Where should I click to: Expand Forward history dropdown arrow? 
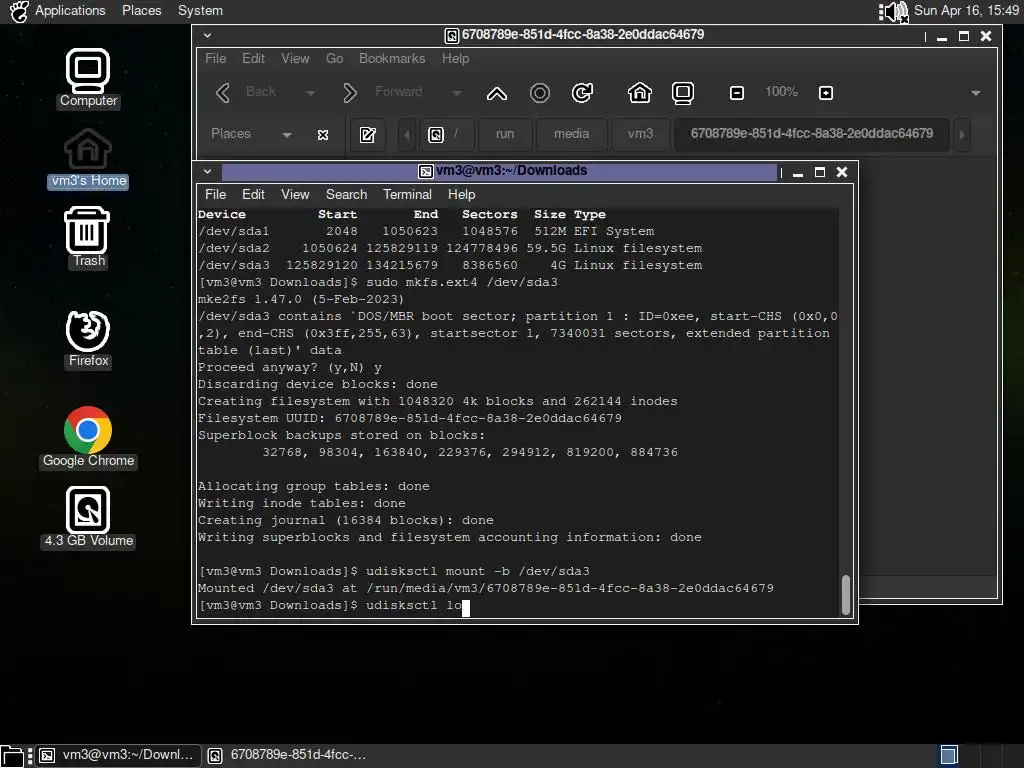click(457, 93)
